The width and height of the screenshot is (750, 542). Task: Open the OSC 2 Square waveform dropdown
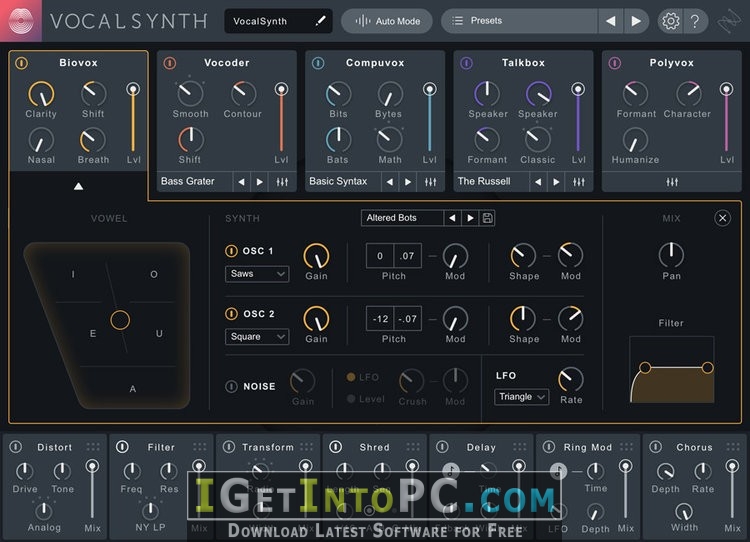(x=257, y=337)
